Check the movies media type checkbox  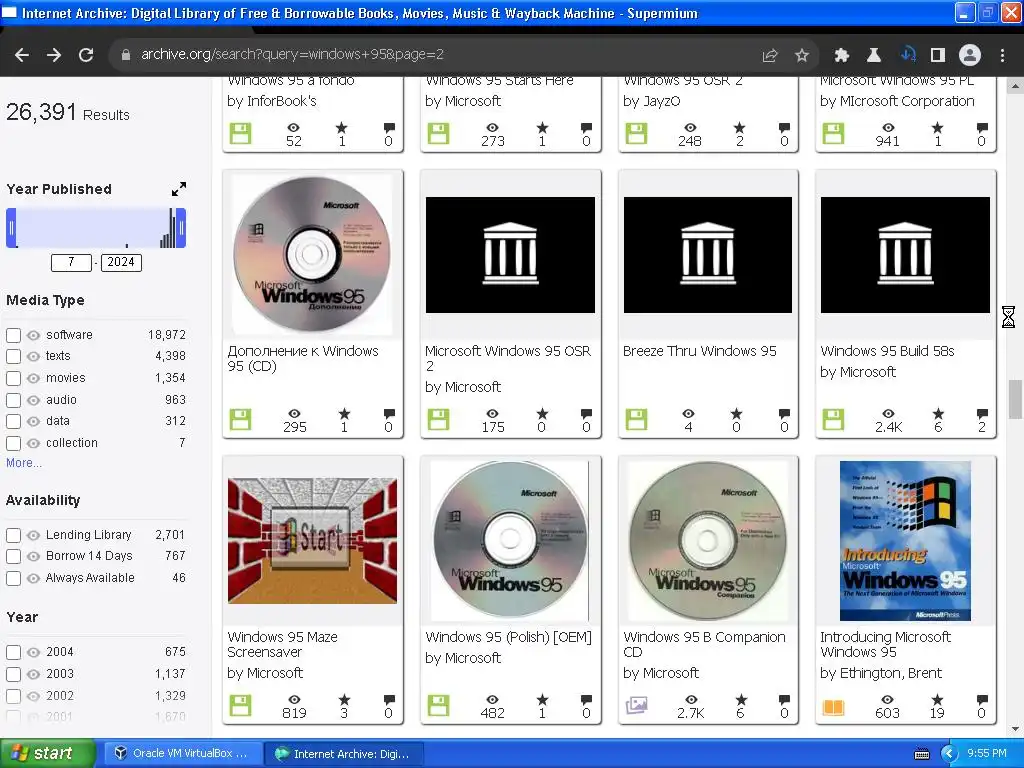(x=14, y=379)
